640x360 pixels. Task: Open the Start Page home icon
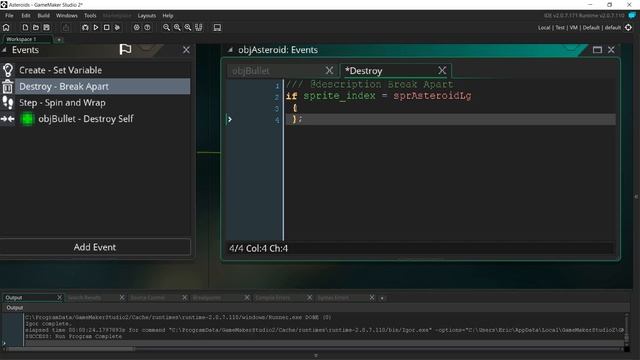coord(6,28)
